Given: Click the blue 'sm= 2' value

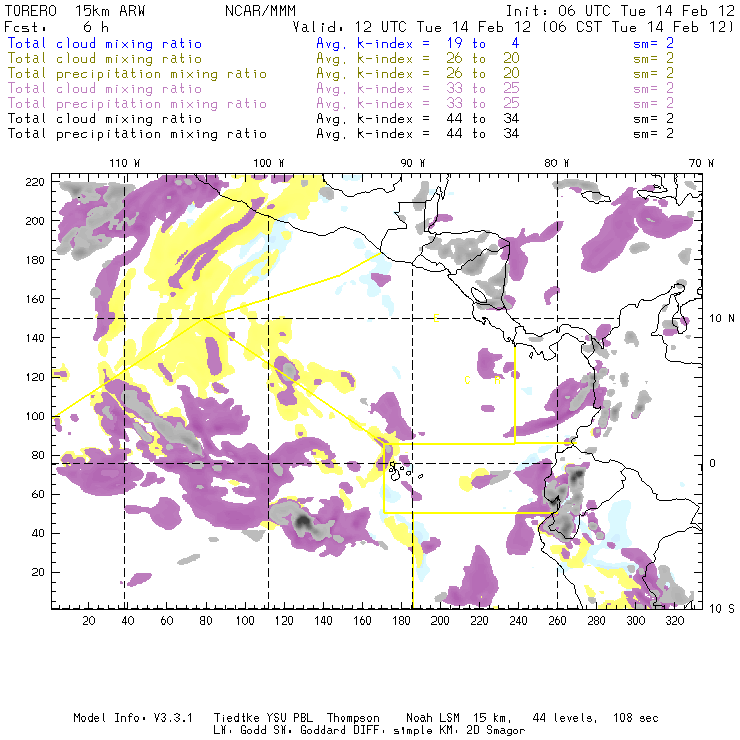Looking at the screenshot, I should [x=653, y=43].
